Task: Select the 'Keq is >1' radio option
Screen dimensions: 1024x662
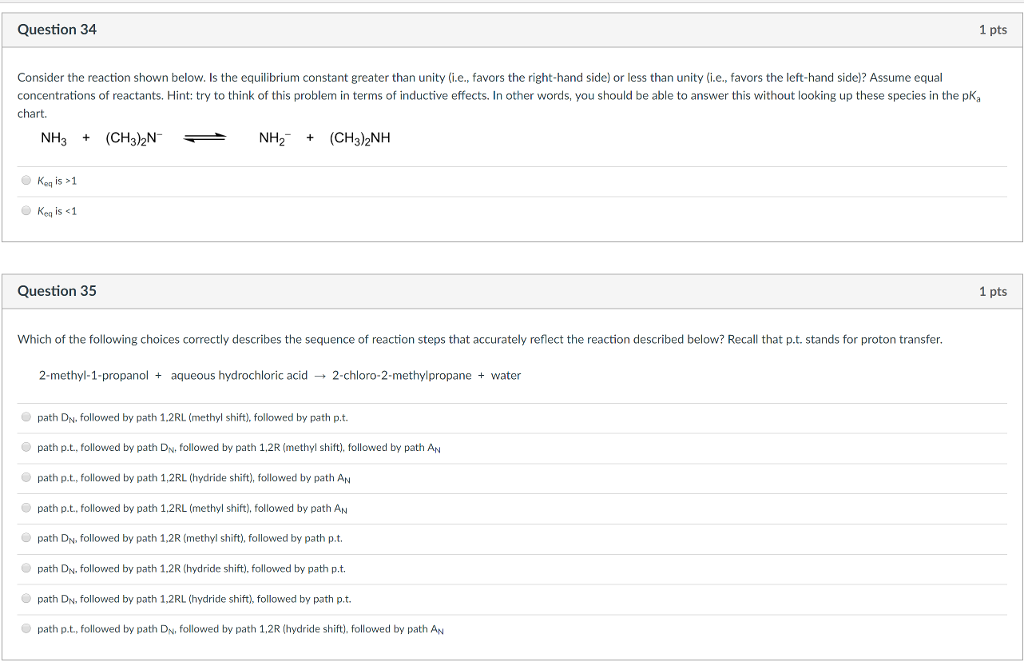Action: tap(26, 181)
